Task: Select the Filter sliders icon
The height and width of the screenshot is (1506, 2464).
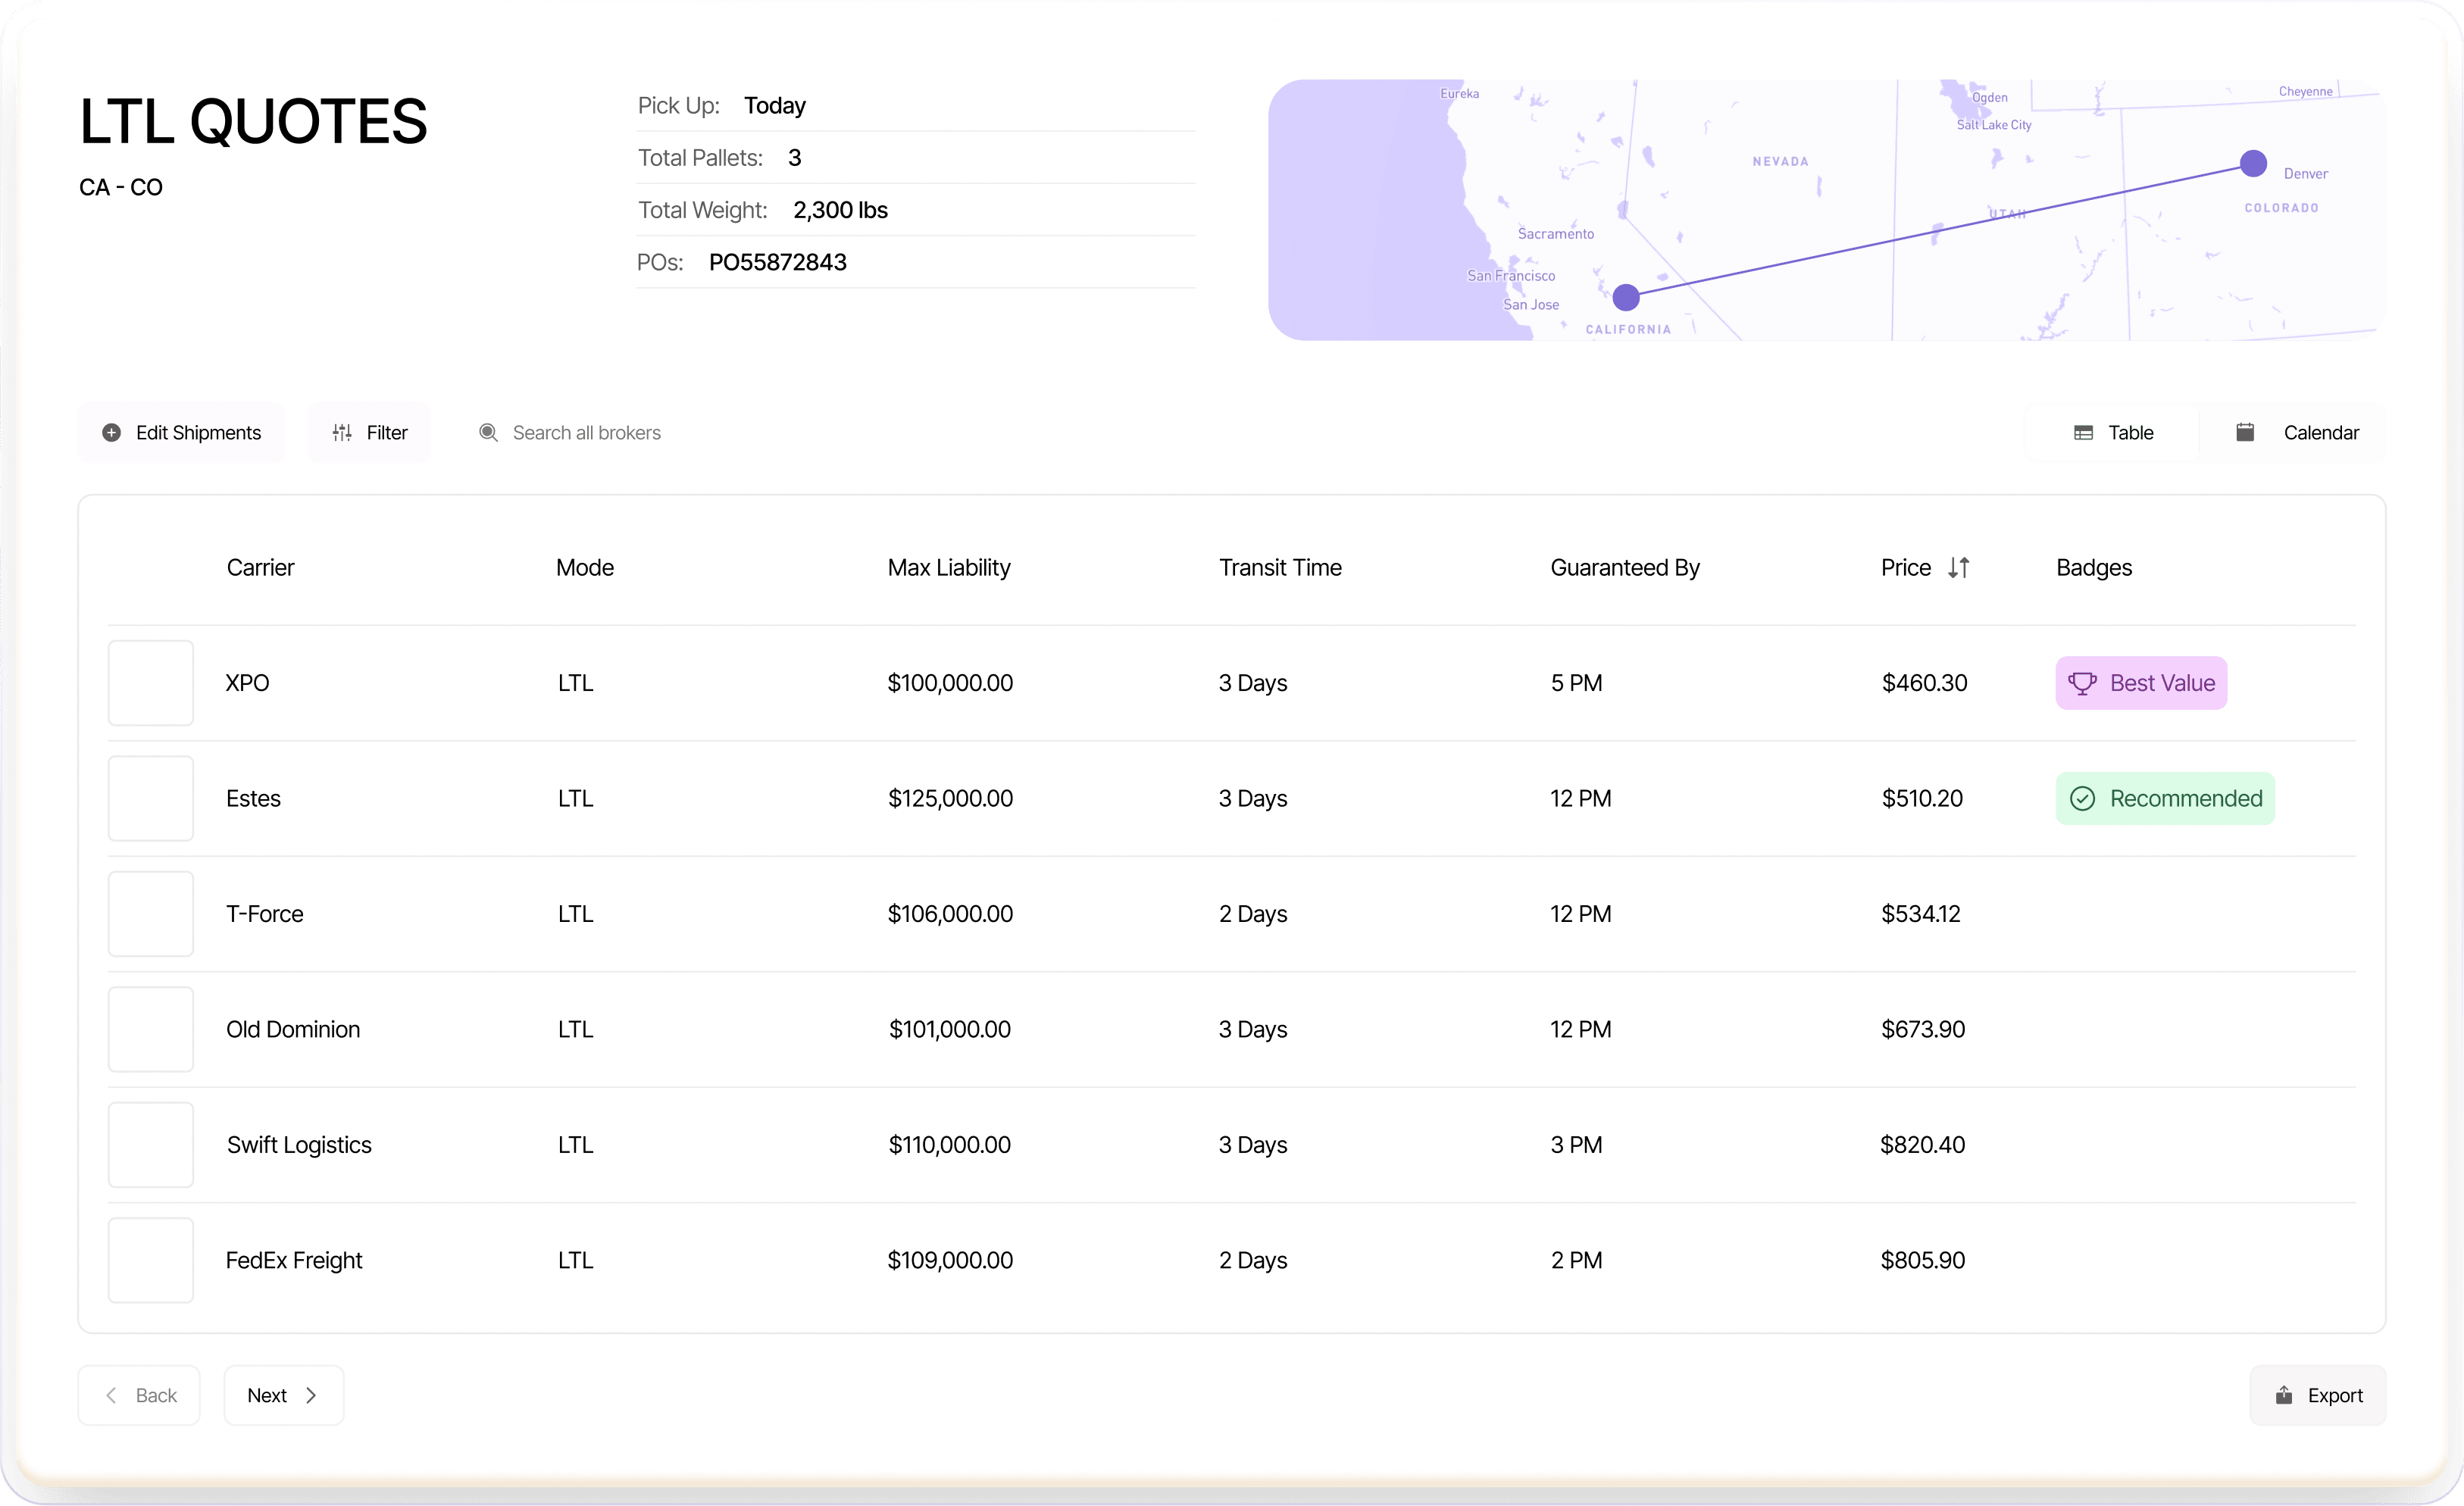Action: [341, 432]
